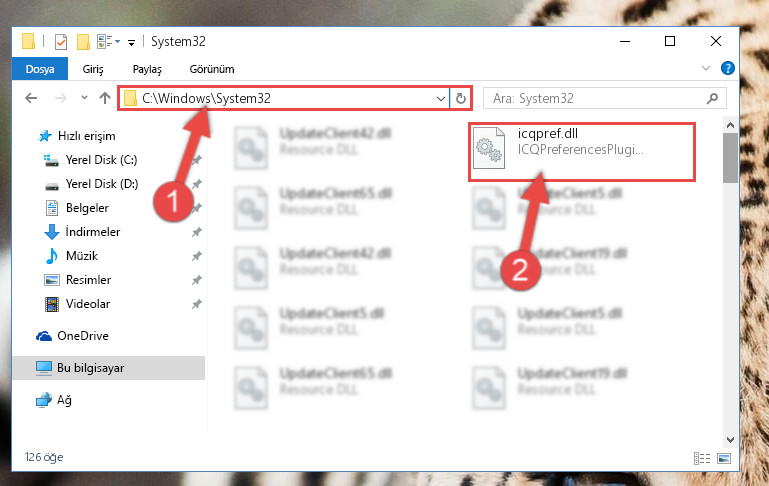
Task: Click the refresh button beside address bar
Action: click(461, 99)
